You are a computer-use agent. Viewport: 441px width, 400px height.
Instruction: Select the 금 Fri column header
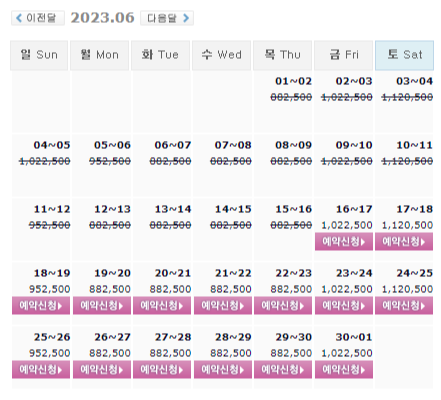343,55
